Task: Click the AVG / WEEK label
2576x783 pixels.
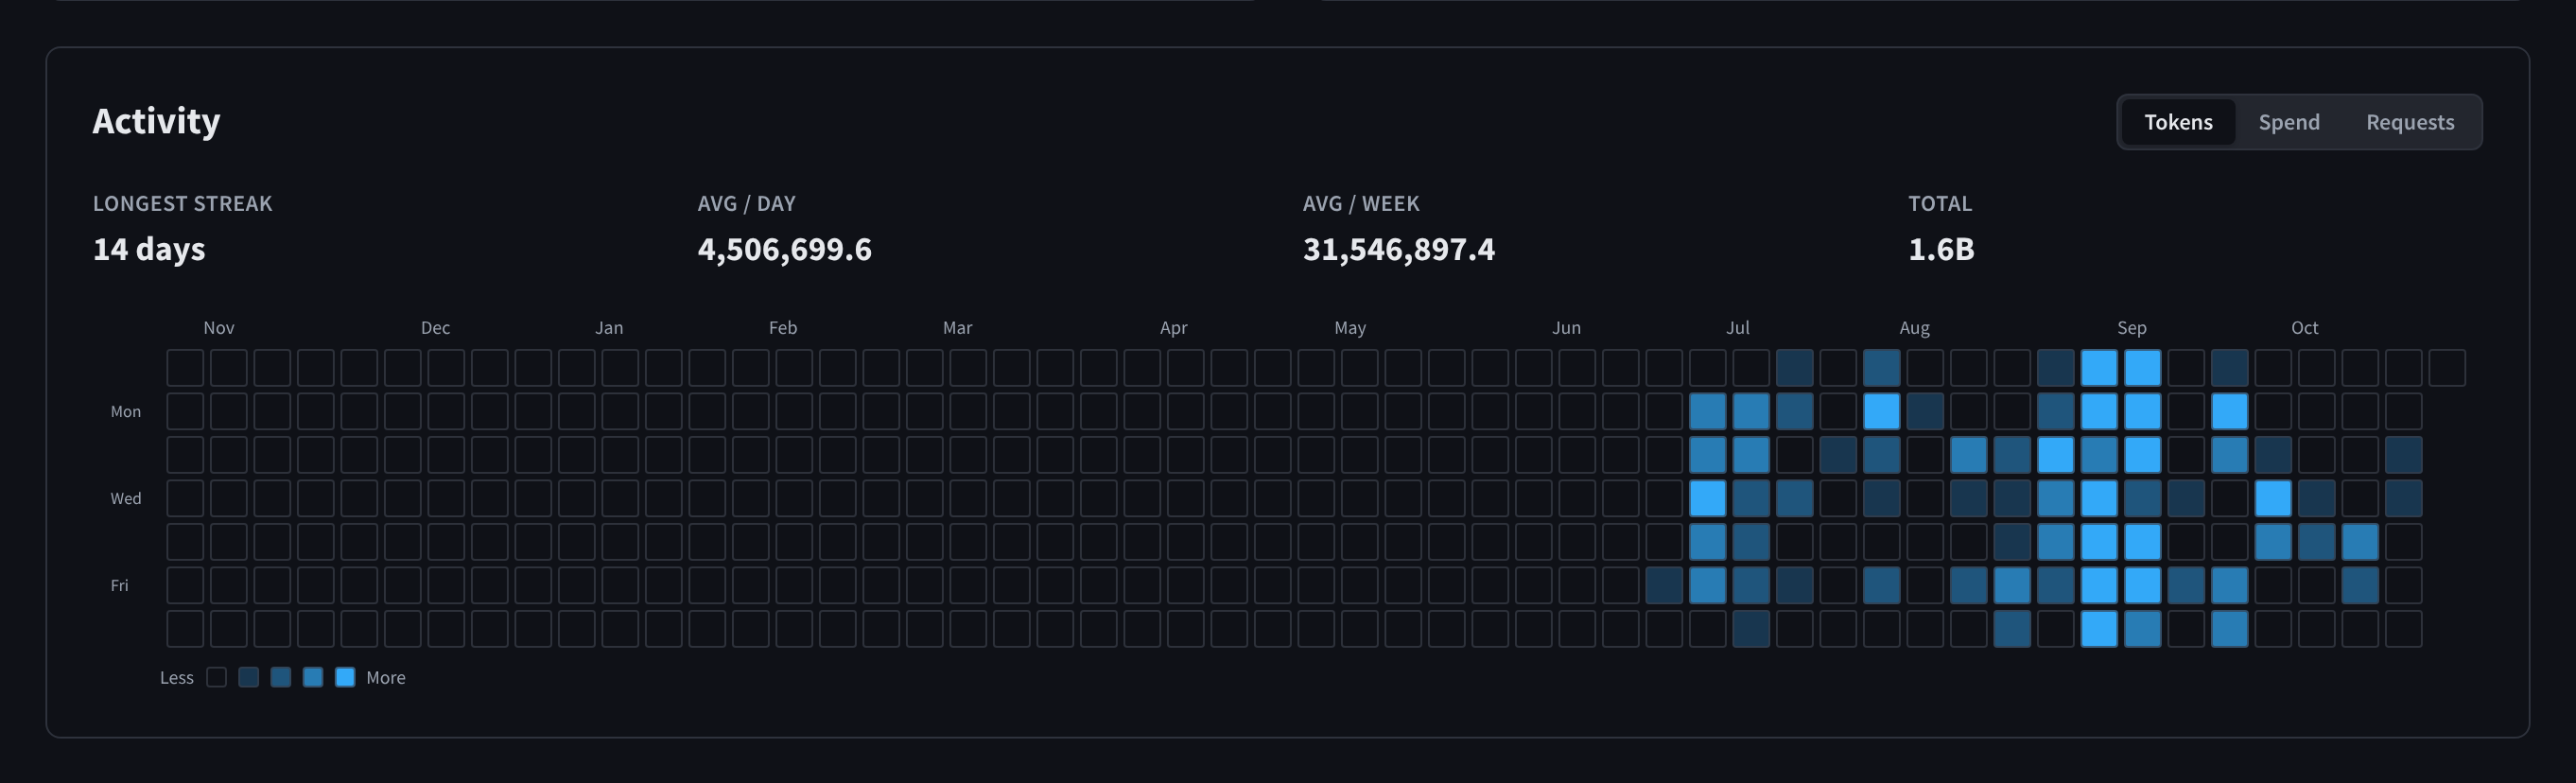Action: click(1360, 203)
